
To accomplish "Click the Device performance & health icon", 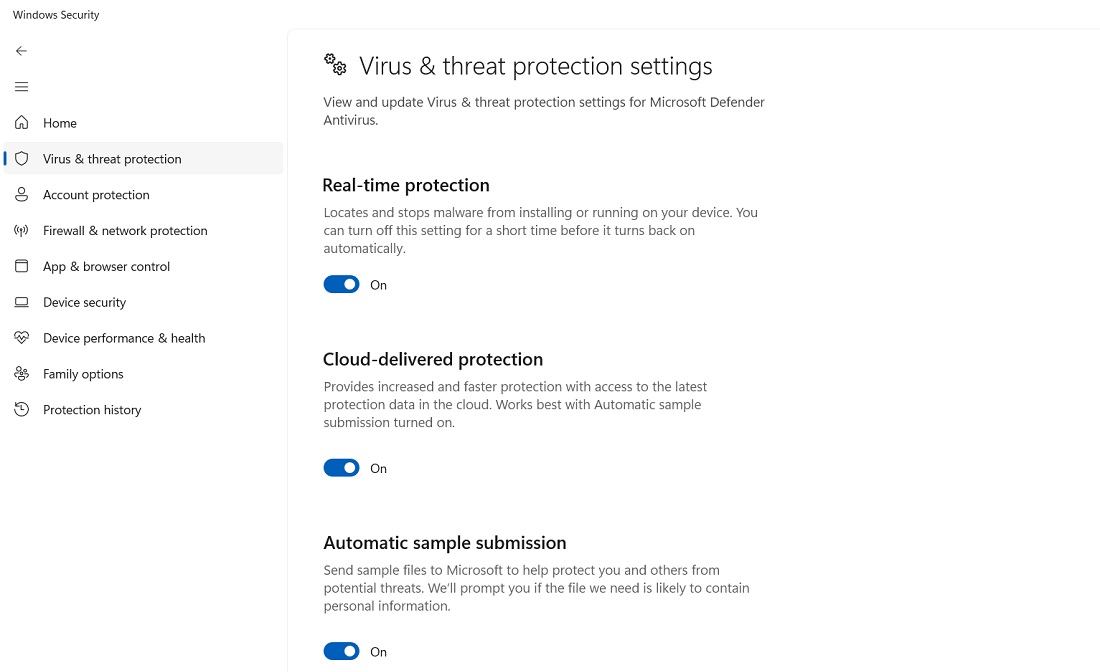I will pyautogui.click(x=22, y=338).
